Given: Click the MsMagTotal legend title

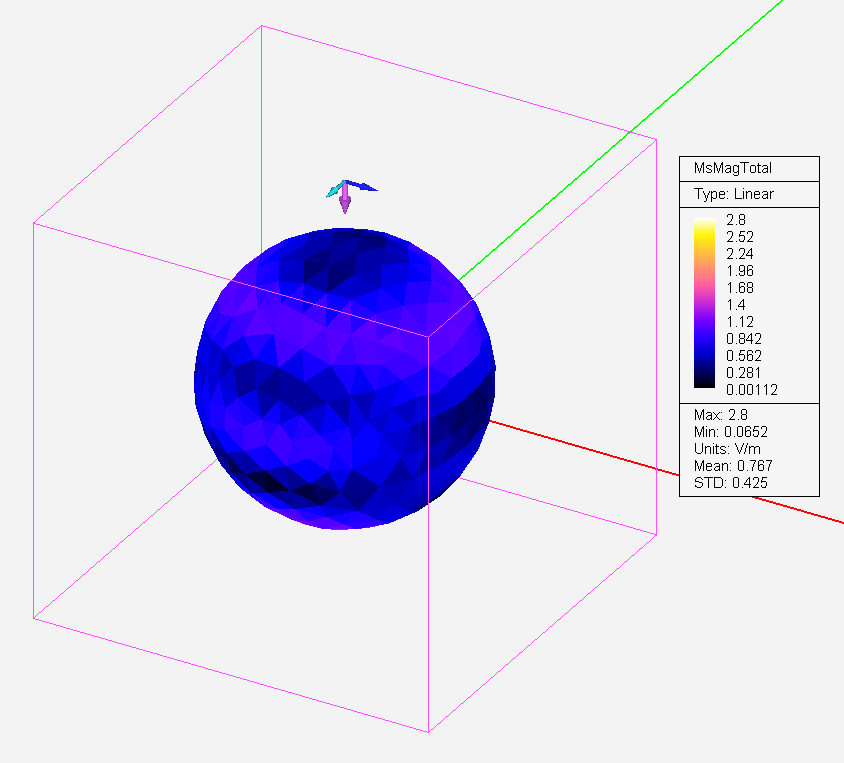Looking at the screenshot, I should [x=733, y=168].
